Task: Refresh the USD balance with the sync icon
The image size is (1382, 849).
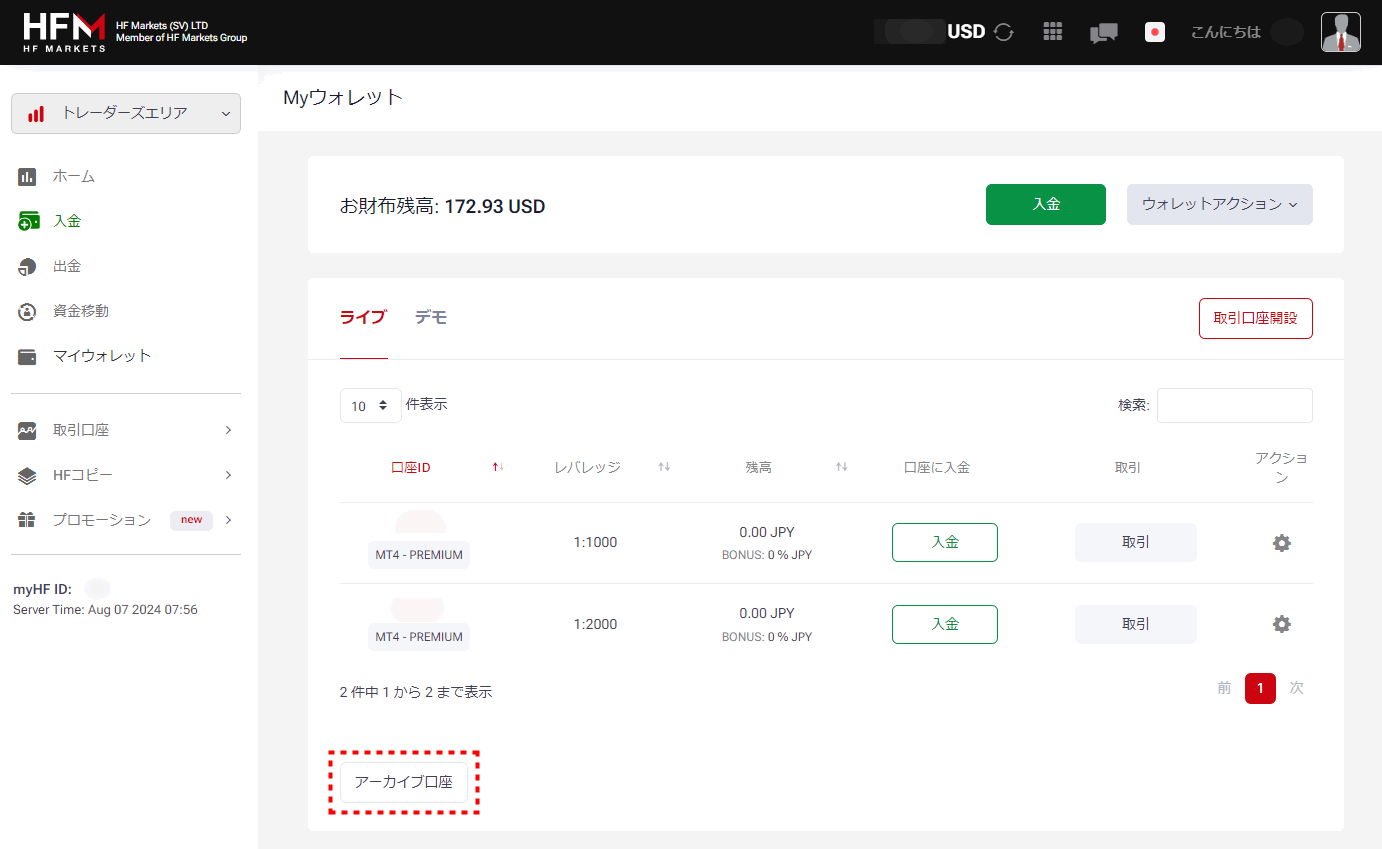Action: [1004, 32]
